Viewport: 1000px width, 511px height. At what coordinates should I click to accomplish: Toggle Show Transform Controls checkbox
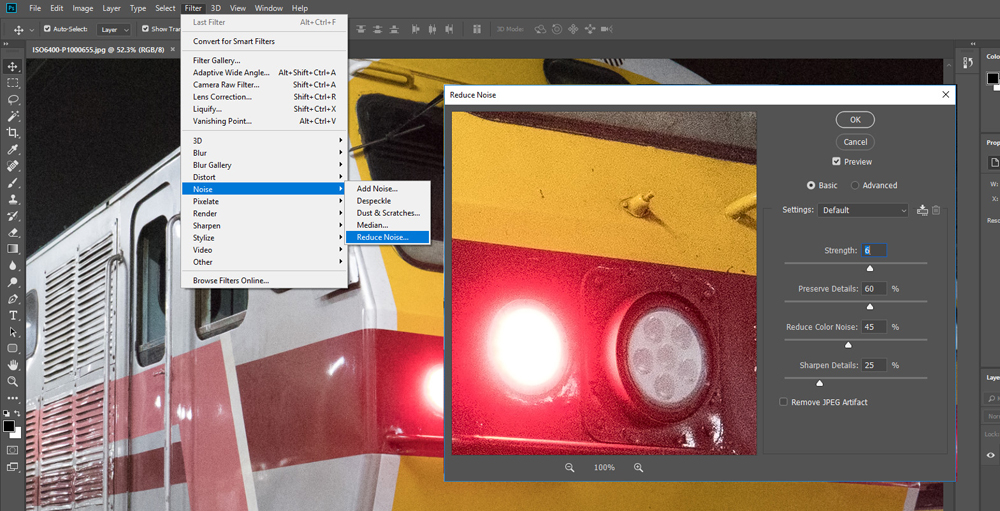pos(145,29)
